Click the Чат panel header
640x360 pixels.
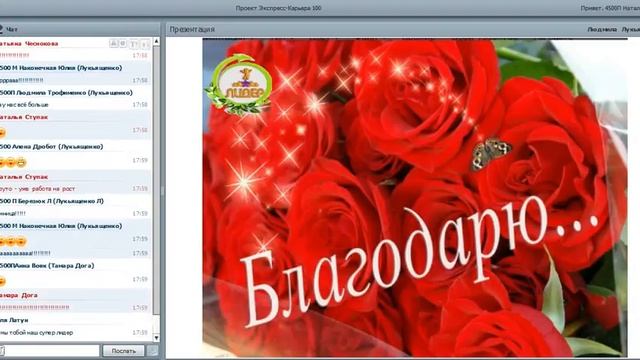pyautogui.click(x=80, y=29)
